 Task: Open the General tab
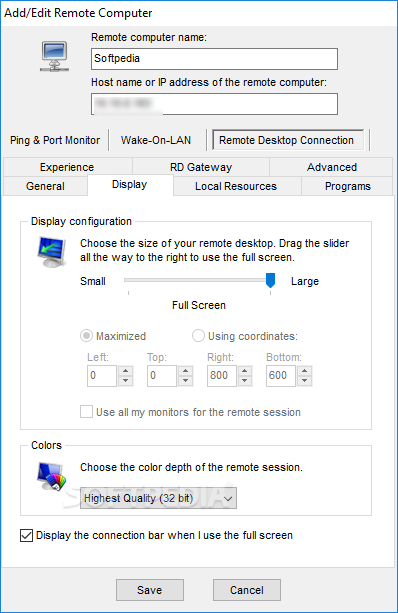click(x=45, y=186)
